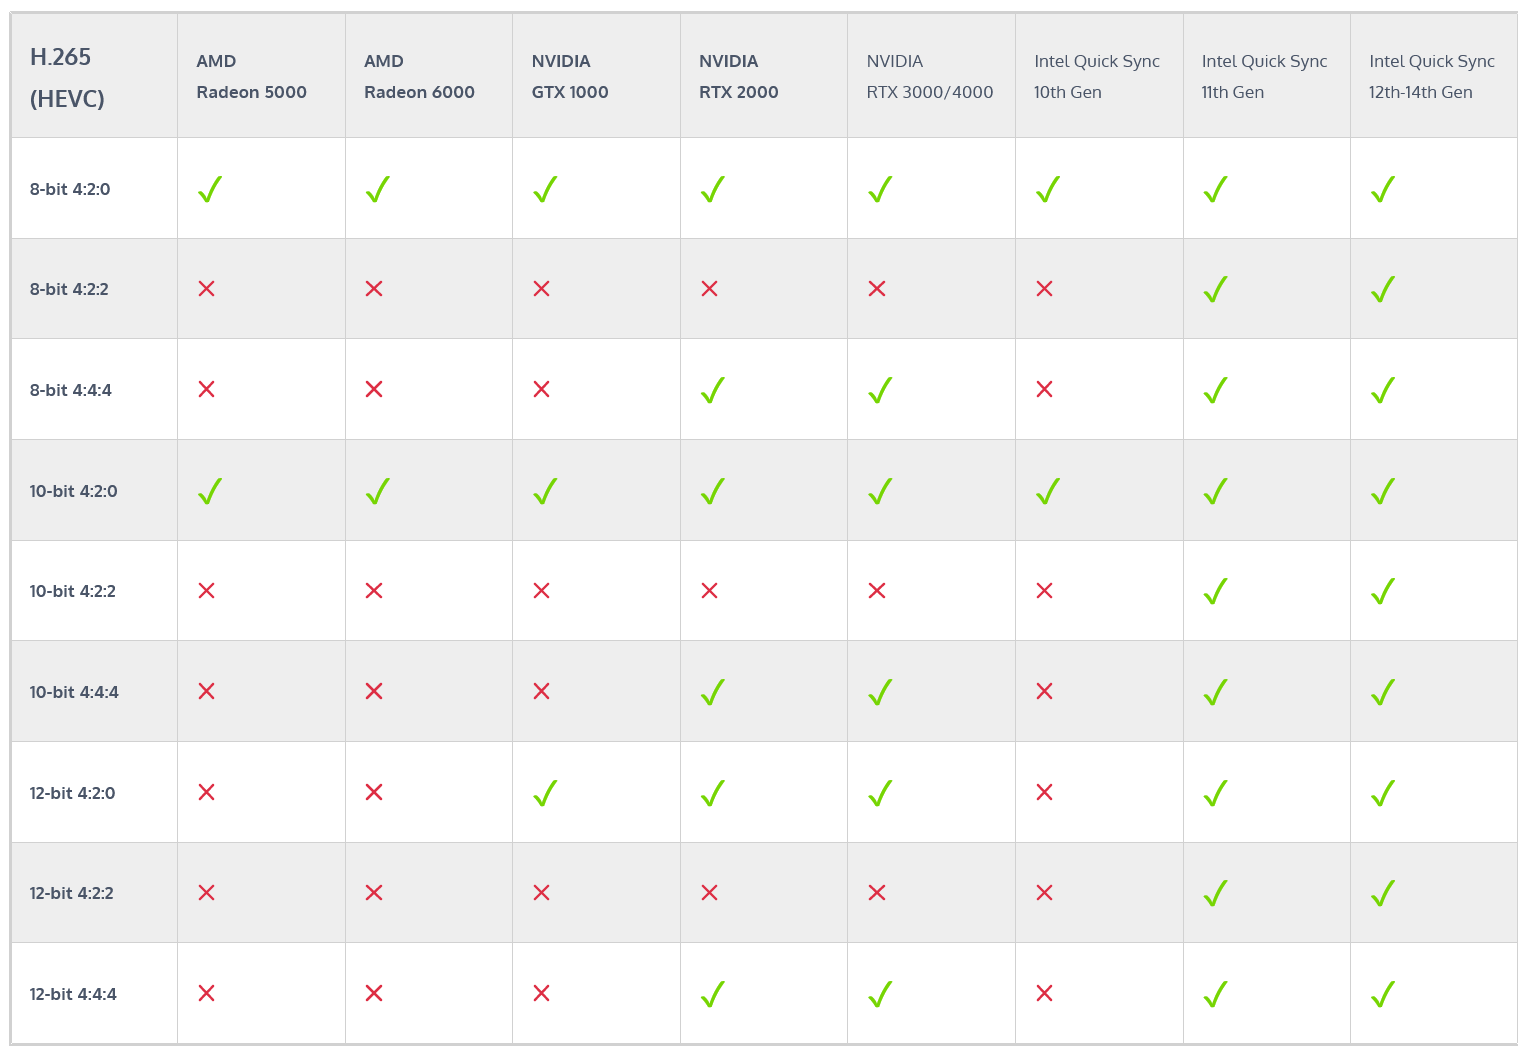Image resolution: width=1518 pixels, height=1054 pixels.
Task: Click the red X for 8-bit 4:4:4 Intel 10th Gen
Action: coord(1045,389)
